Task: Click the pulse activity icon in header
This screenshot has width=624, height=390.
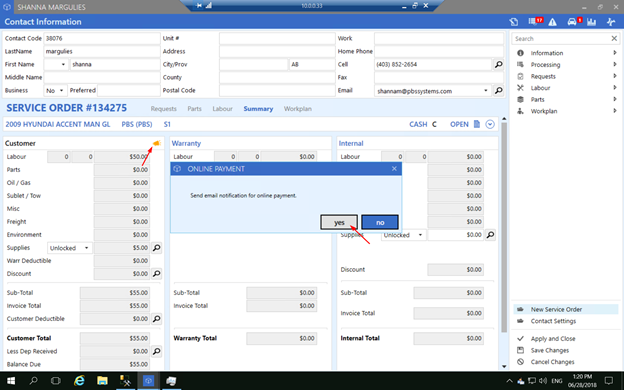Action: pos(611,22)
